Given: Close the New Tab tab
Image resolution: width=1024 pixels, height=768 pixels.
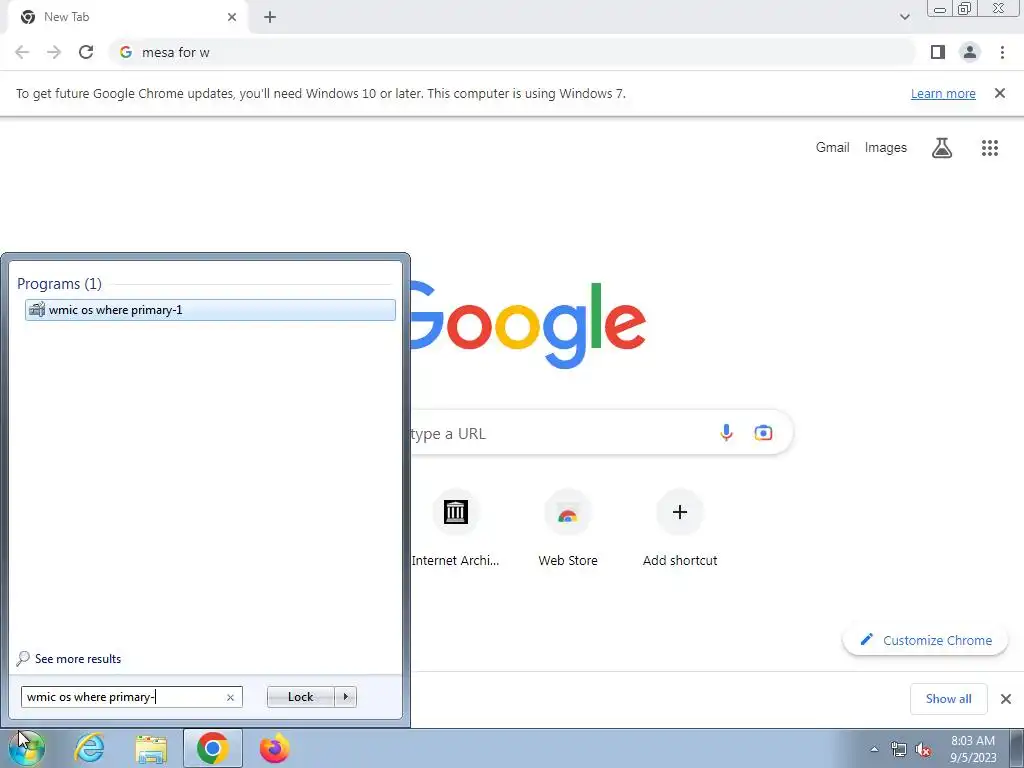Looking at the screenshot, I should (x=232, y=17).
